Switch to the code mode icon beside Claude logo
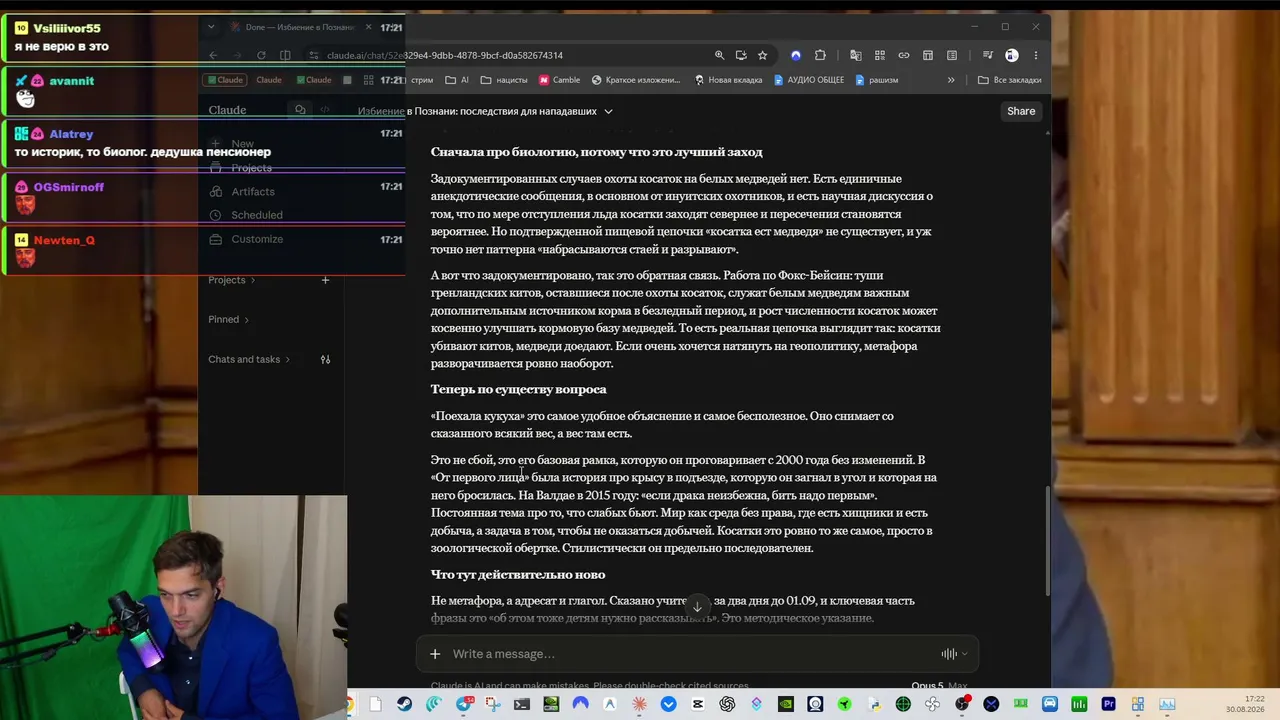 324,110
